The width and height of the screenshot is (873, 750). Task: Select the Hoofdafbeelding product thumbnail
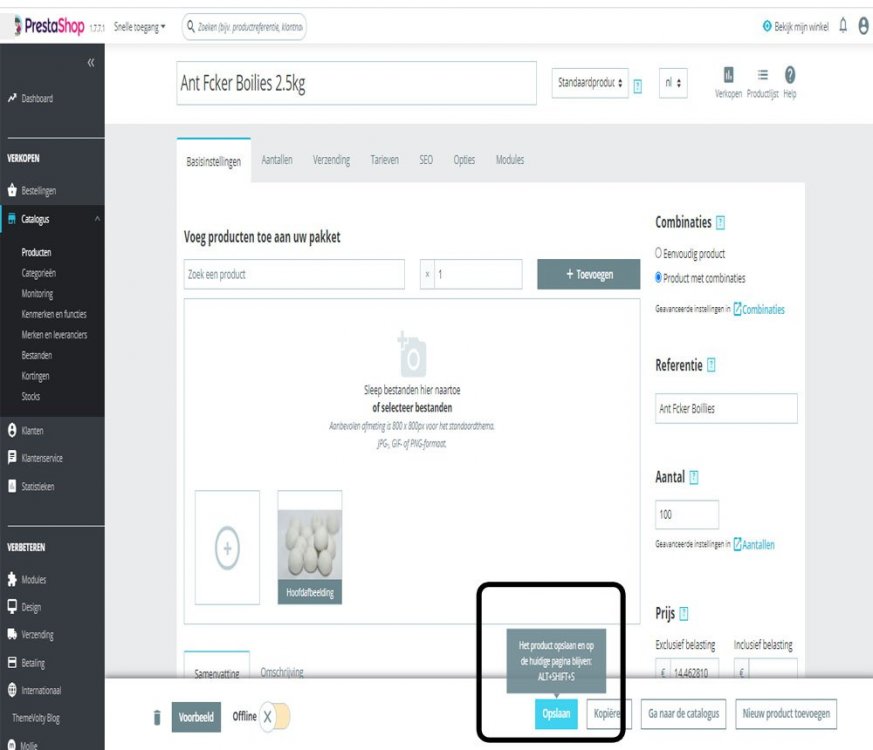point(310,547)
